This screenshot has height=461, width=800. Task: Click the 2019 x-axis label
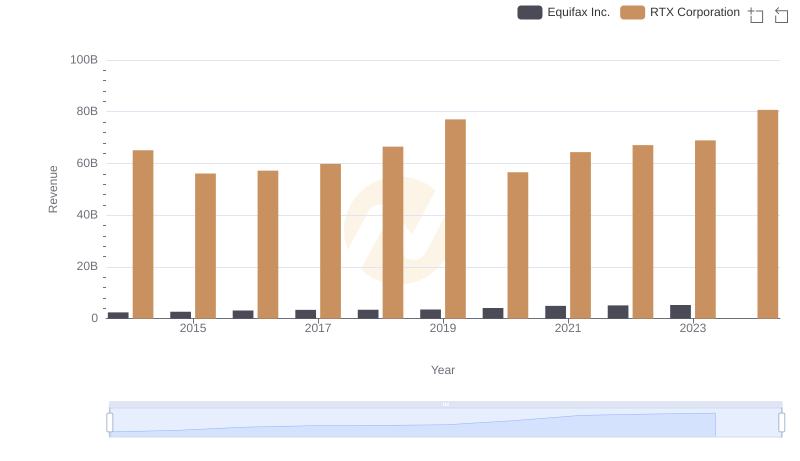[443, 328]
